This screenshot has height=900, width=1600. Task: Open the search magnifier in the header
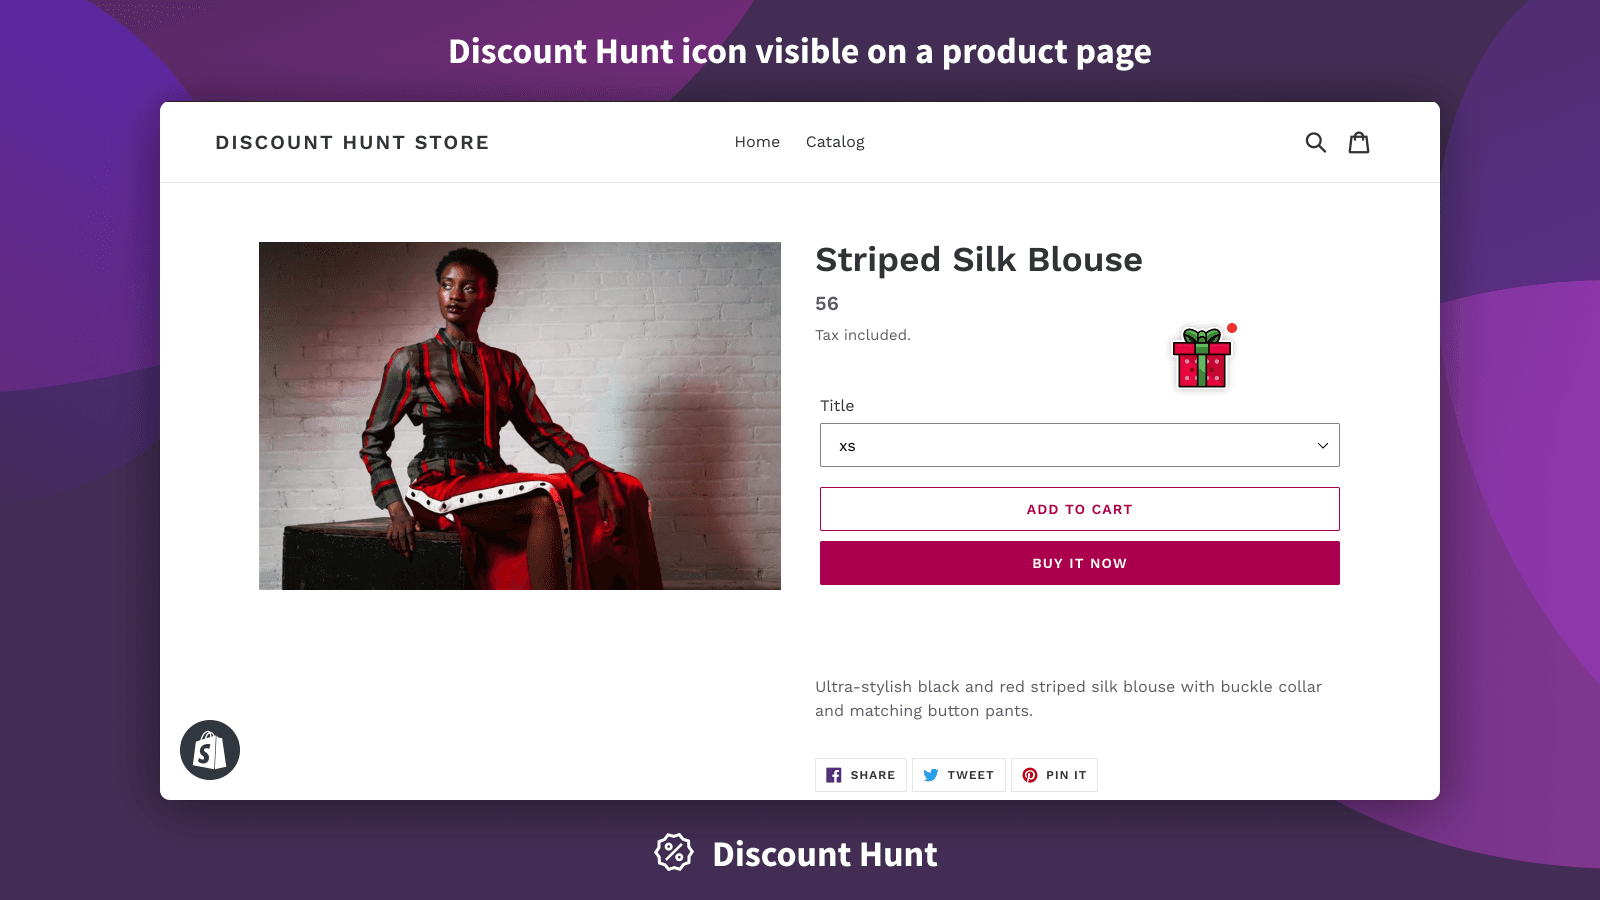1316,142
